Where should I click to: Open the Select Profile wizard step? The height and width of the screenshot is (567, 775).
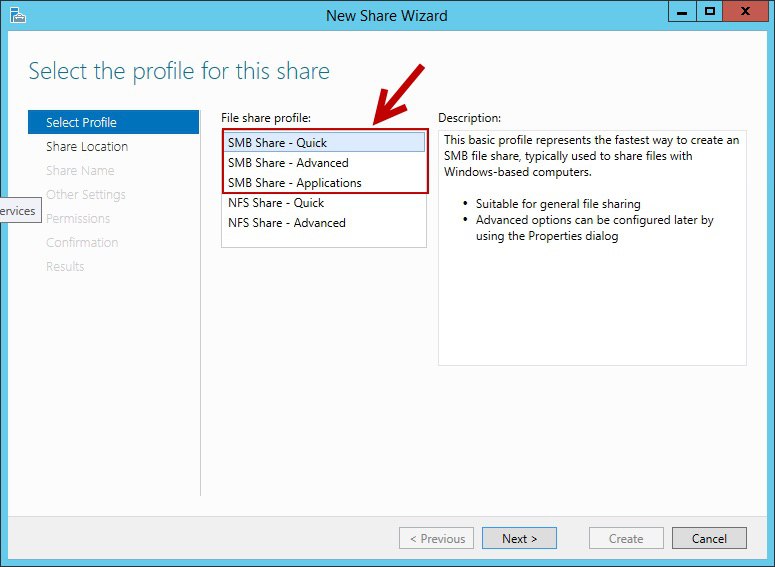point(113,122)
